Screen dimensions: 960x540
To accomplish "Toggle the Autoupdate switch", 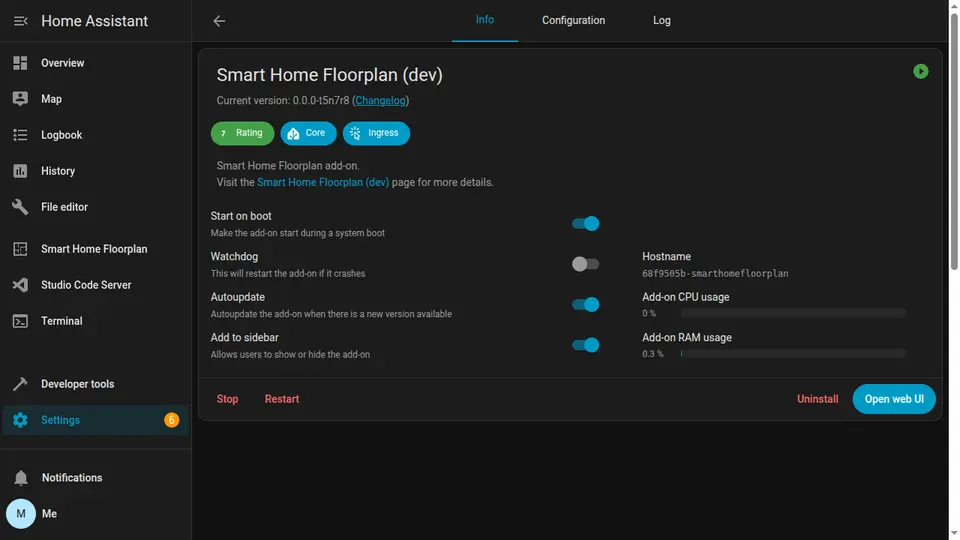I will click(x=585, y=304).
